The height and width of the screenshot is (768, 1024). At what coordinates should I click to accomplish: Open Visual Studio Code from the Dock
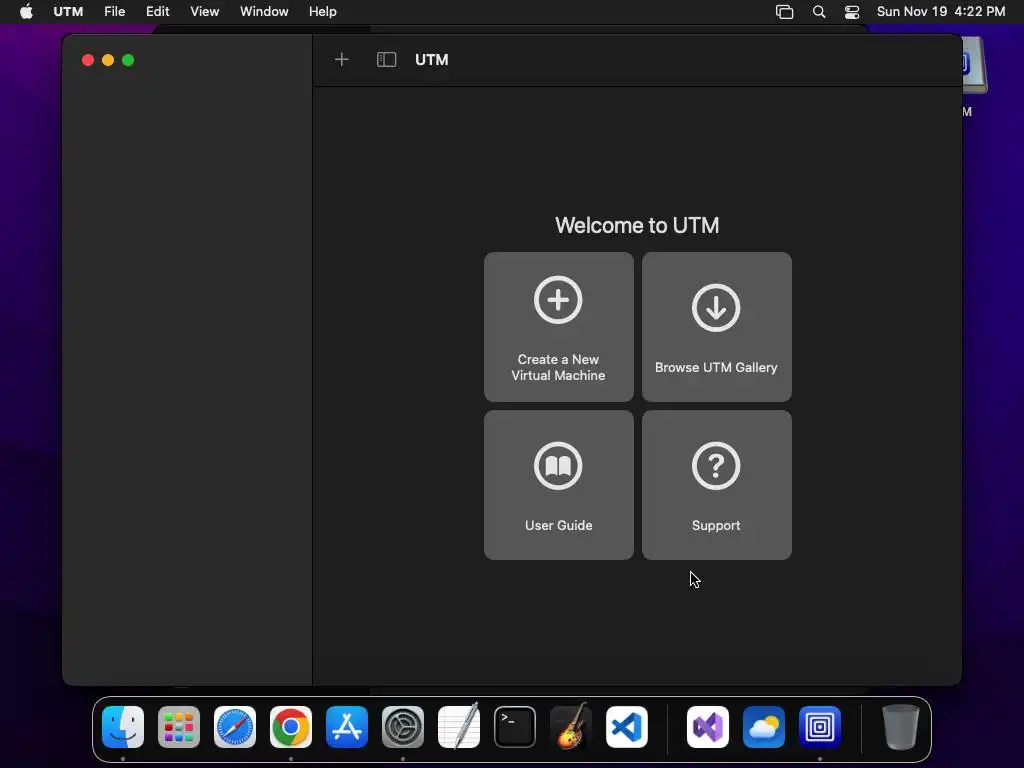coord(627,727)
